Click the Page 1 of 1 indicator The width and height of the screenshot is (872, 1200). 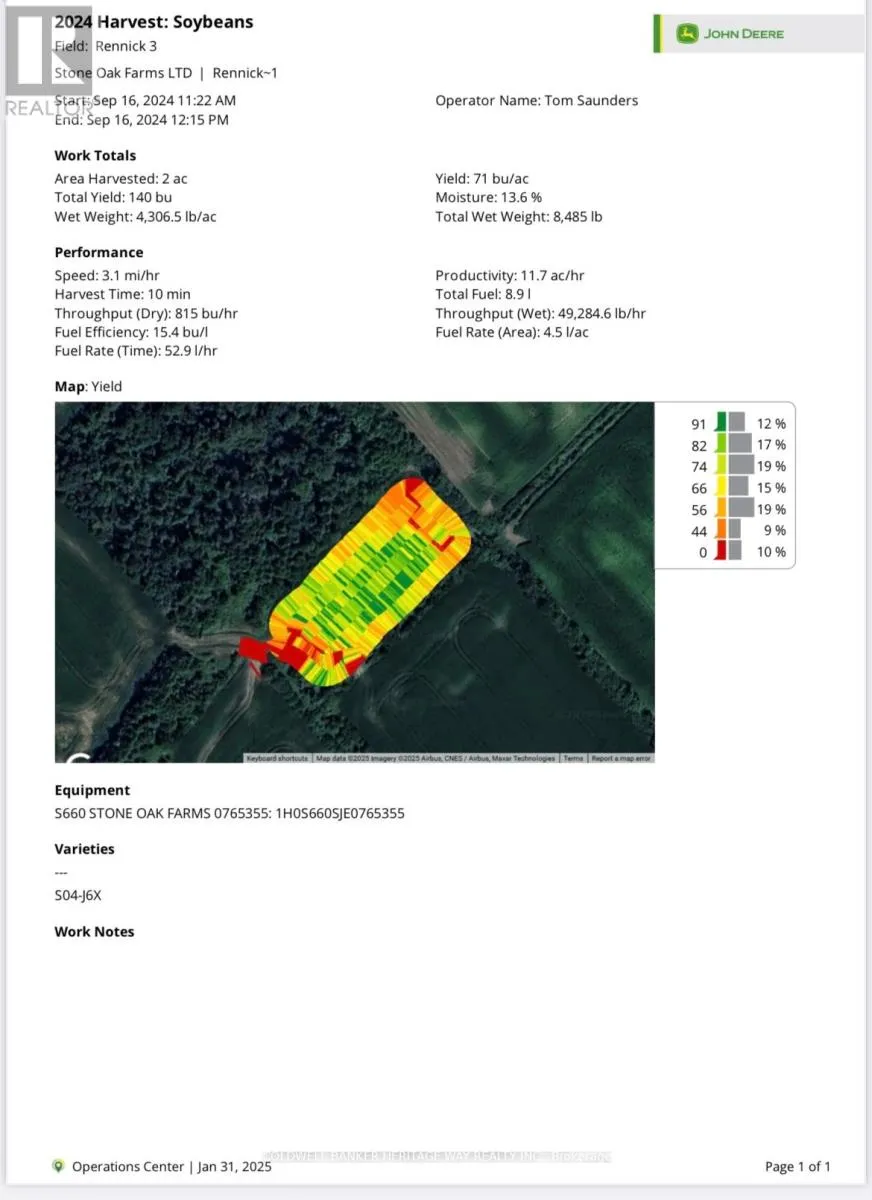pyautogui.click(x=797, y=1166)
